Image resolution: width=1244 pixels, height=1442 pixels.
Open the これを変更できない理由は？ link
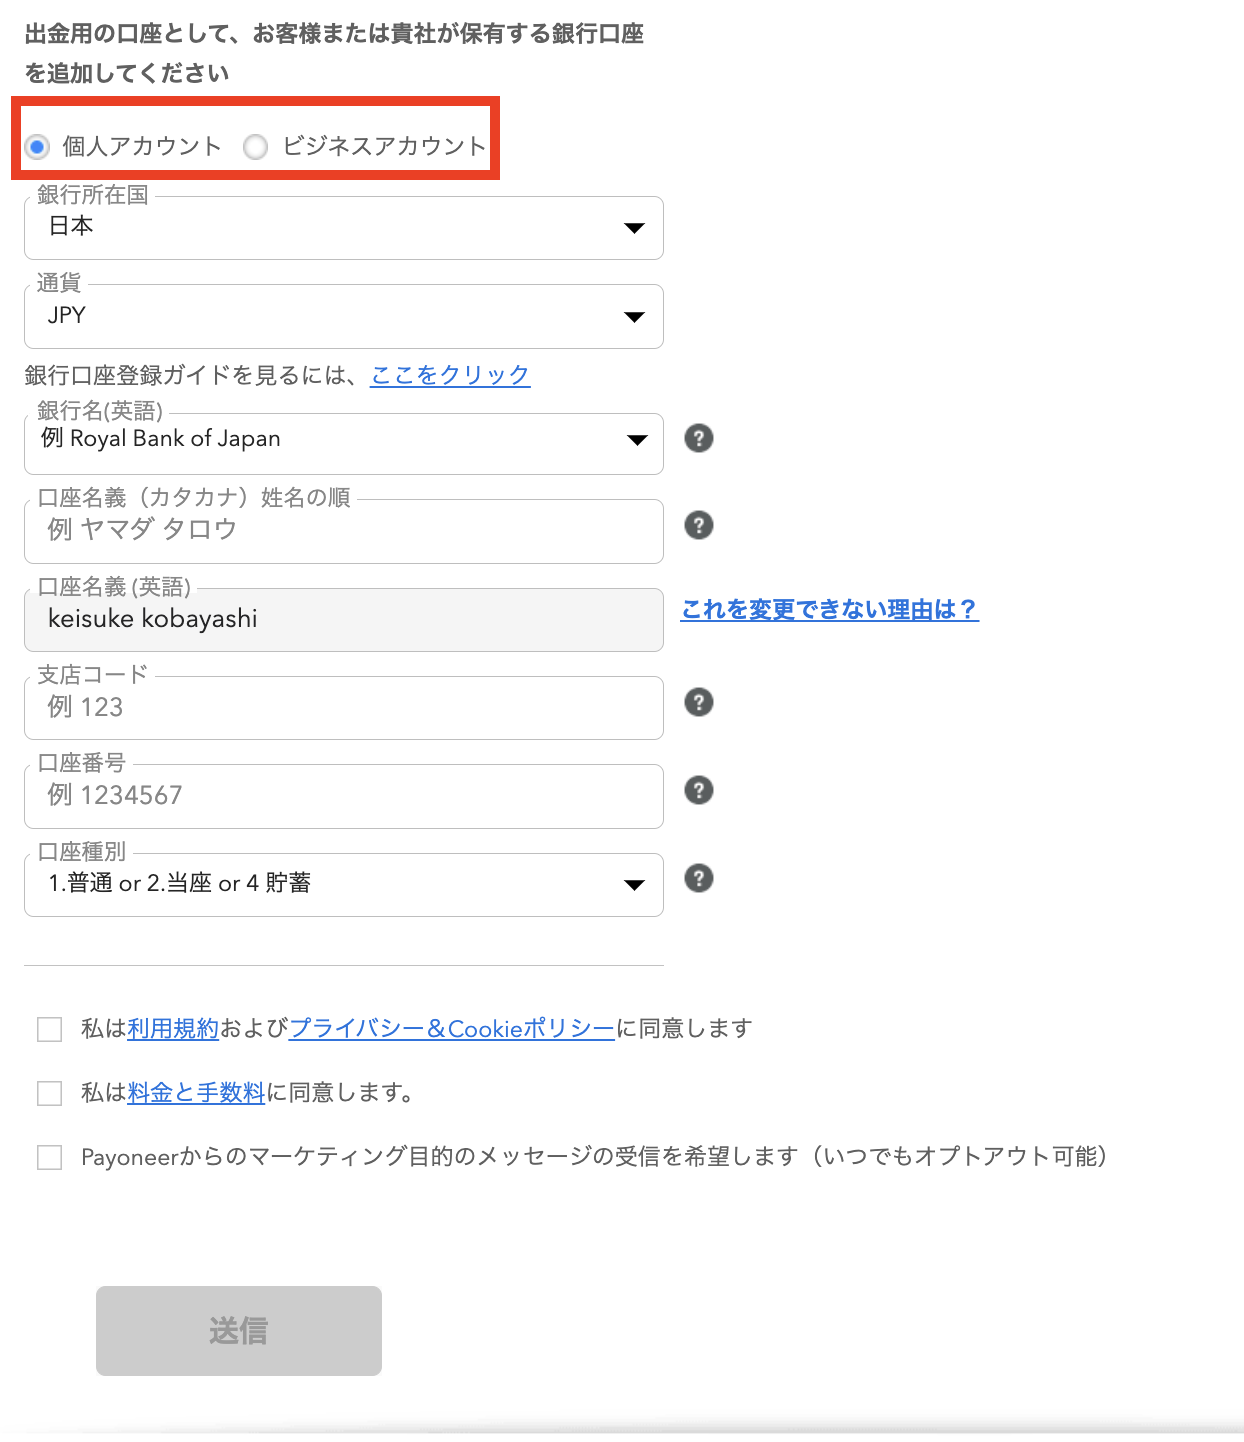[x=830, y=609]
